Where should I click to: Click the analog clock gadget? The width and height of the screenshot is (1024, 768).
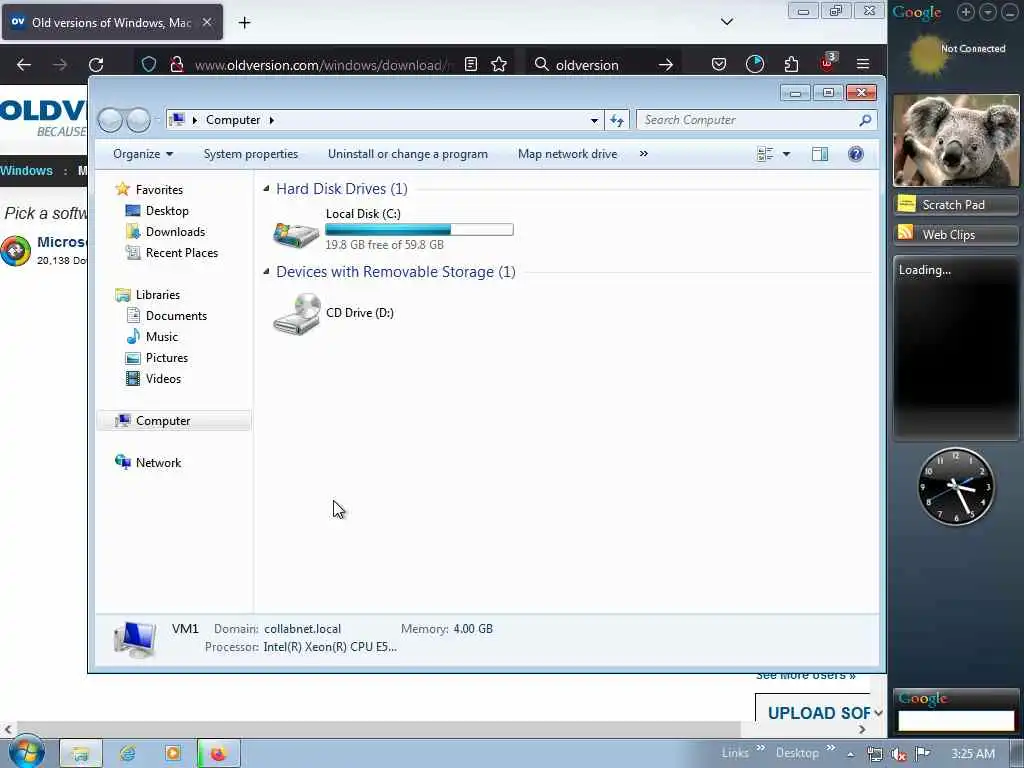[956, 487]
